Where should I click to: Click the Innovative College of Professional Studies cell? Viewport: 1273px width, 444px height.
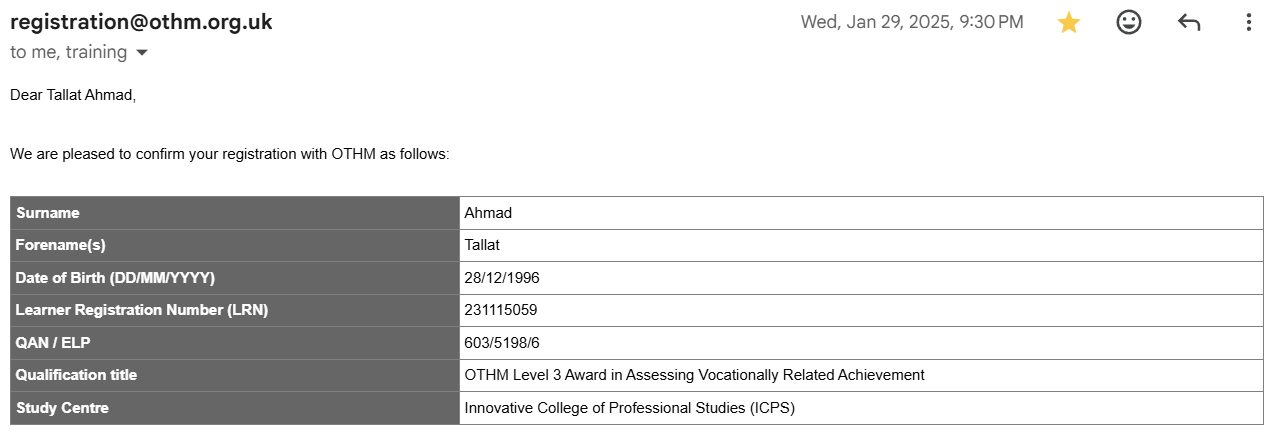(x=862, y=408)
